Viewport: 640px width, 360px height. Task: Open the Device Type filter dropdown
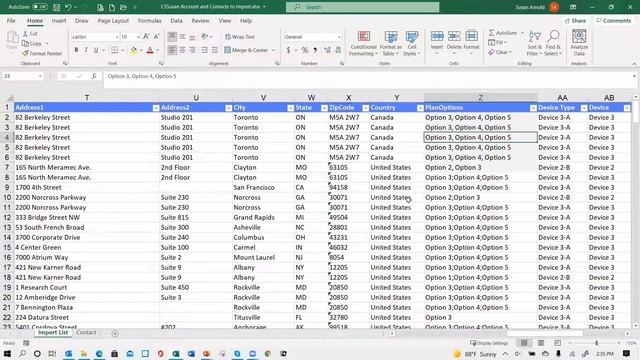[x=584, y=108]
